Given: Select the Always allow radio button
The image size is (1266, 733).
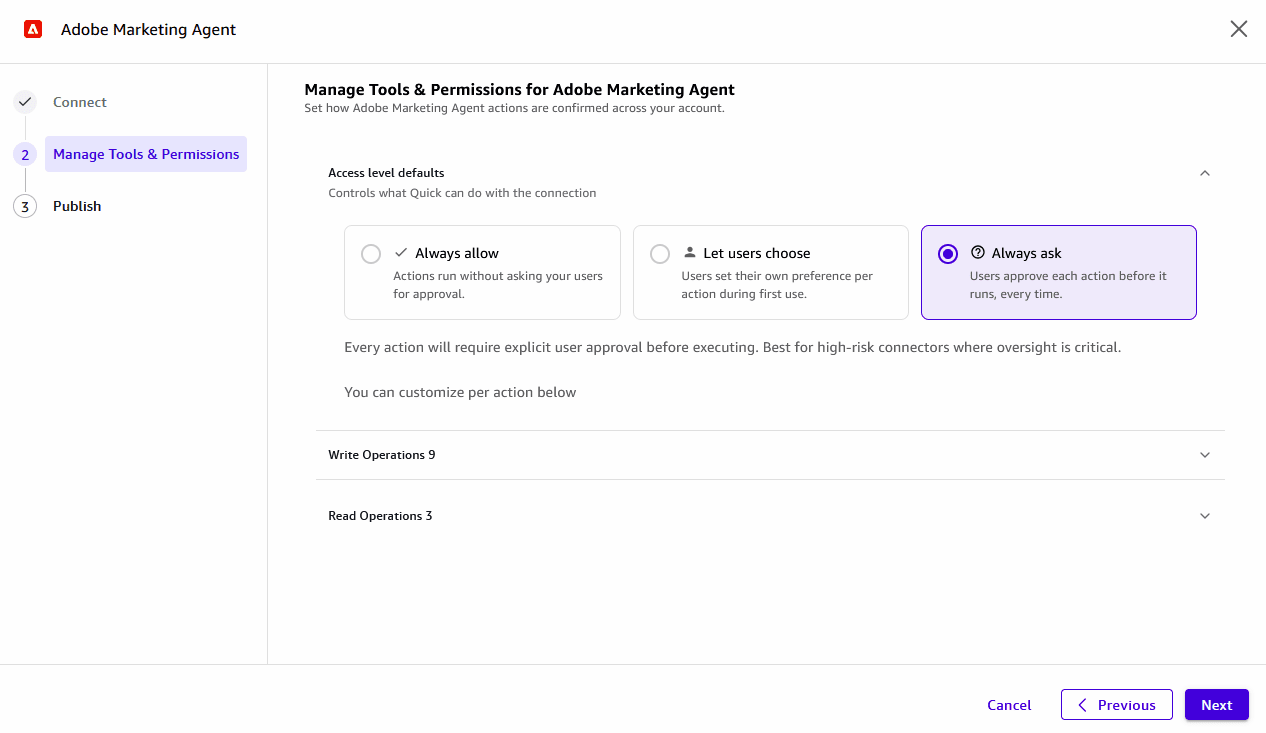Looking at the screenshot, I should coord(371,254).
